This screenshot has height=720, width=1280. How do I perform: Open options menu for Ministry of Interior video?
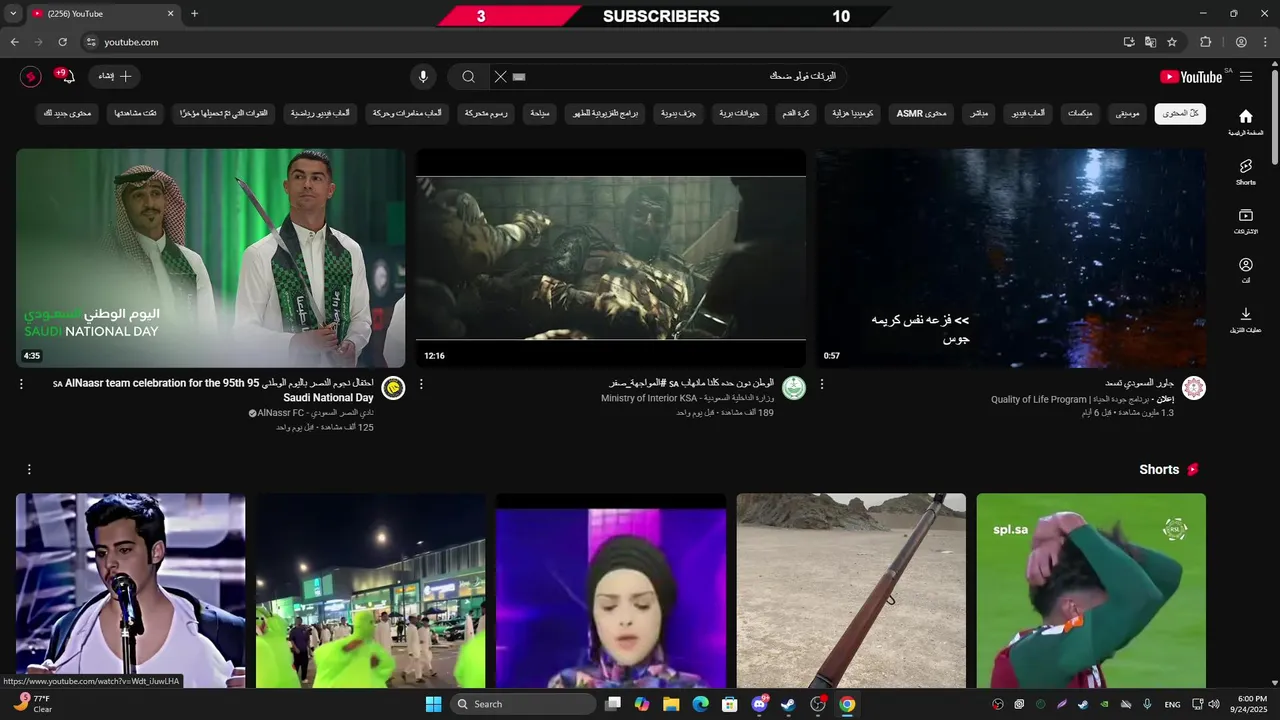tap(421, 384)
